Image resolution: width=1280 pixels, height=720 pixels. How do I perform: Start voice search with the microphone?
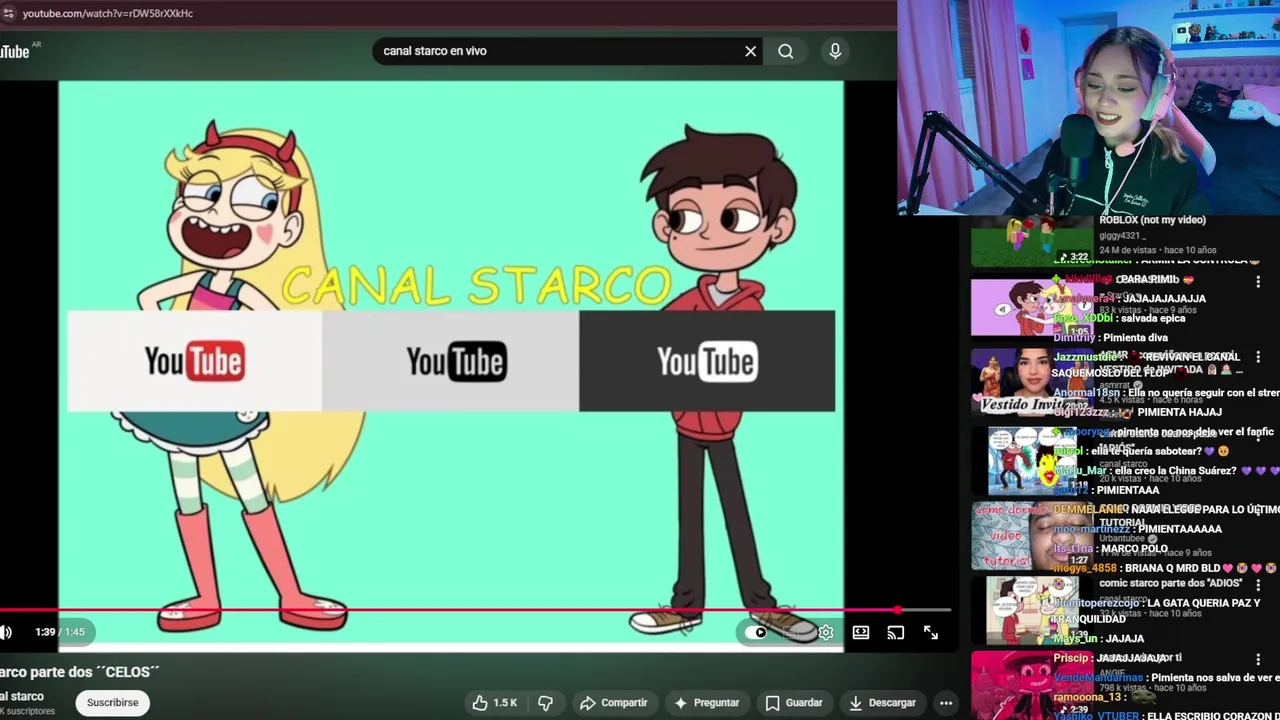pyautogui.click(x=835, y=51)
